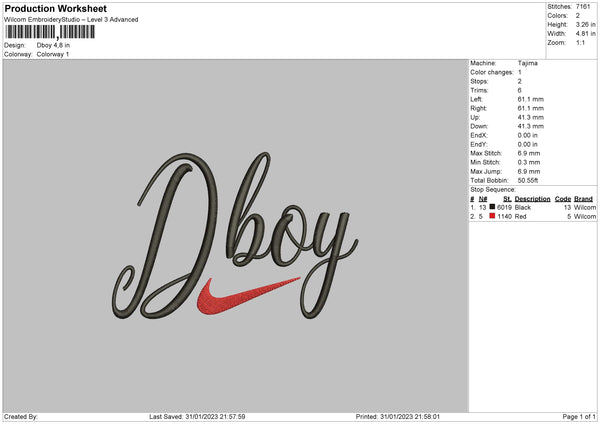The width and height of the screenshot is (600, 424).
Task: Select the Down 41.3 mm value
Action: (x=530, y=126)
